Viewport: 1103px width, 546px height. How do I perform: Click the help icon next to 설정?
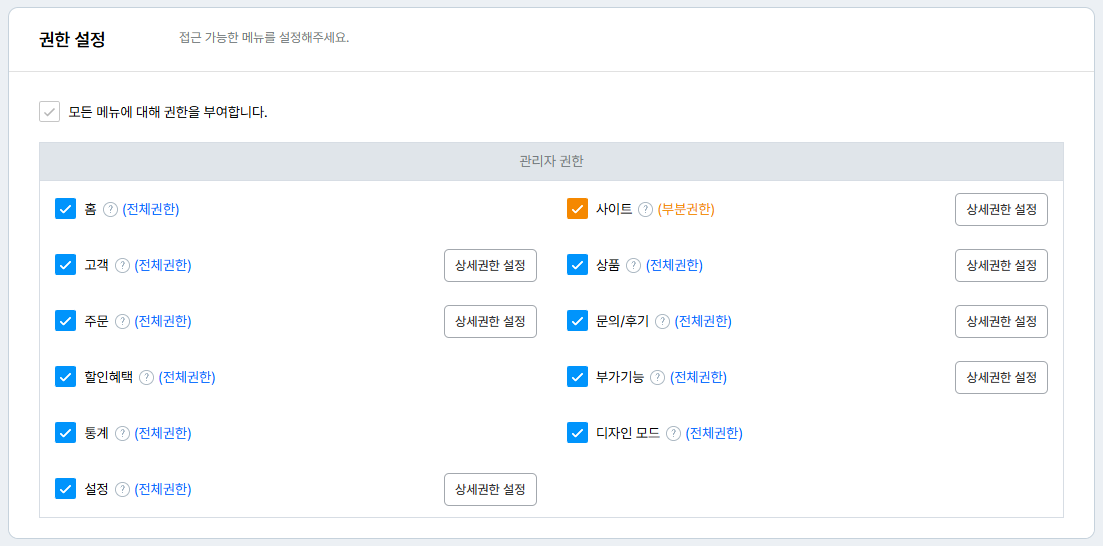pos(123,489)
